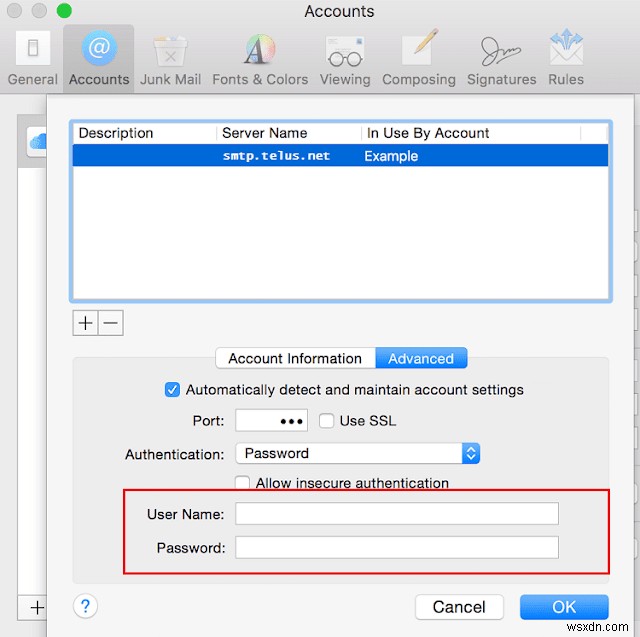Select the Advanced tab
This screenshot has height=637, width=640.
click(421, 358)
